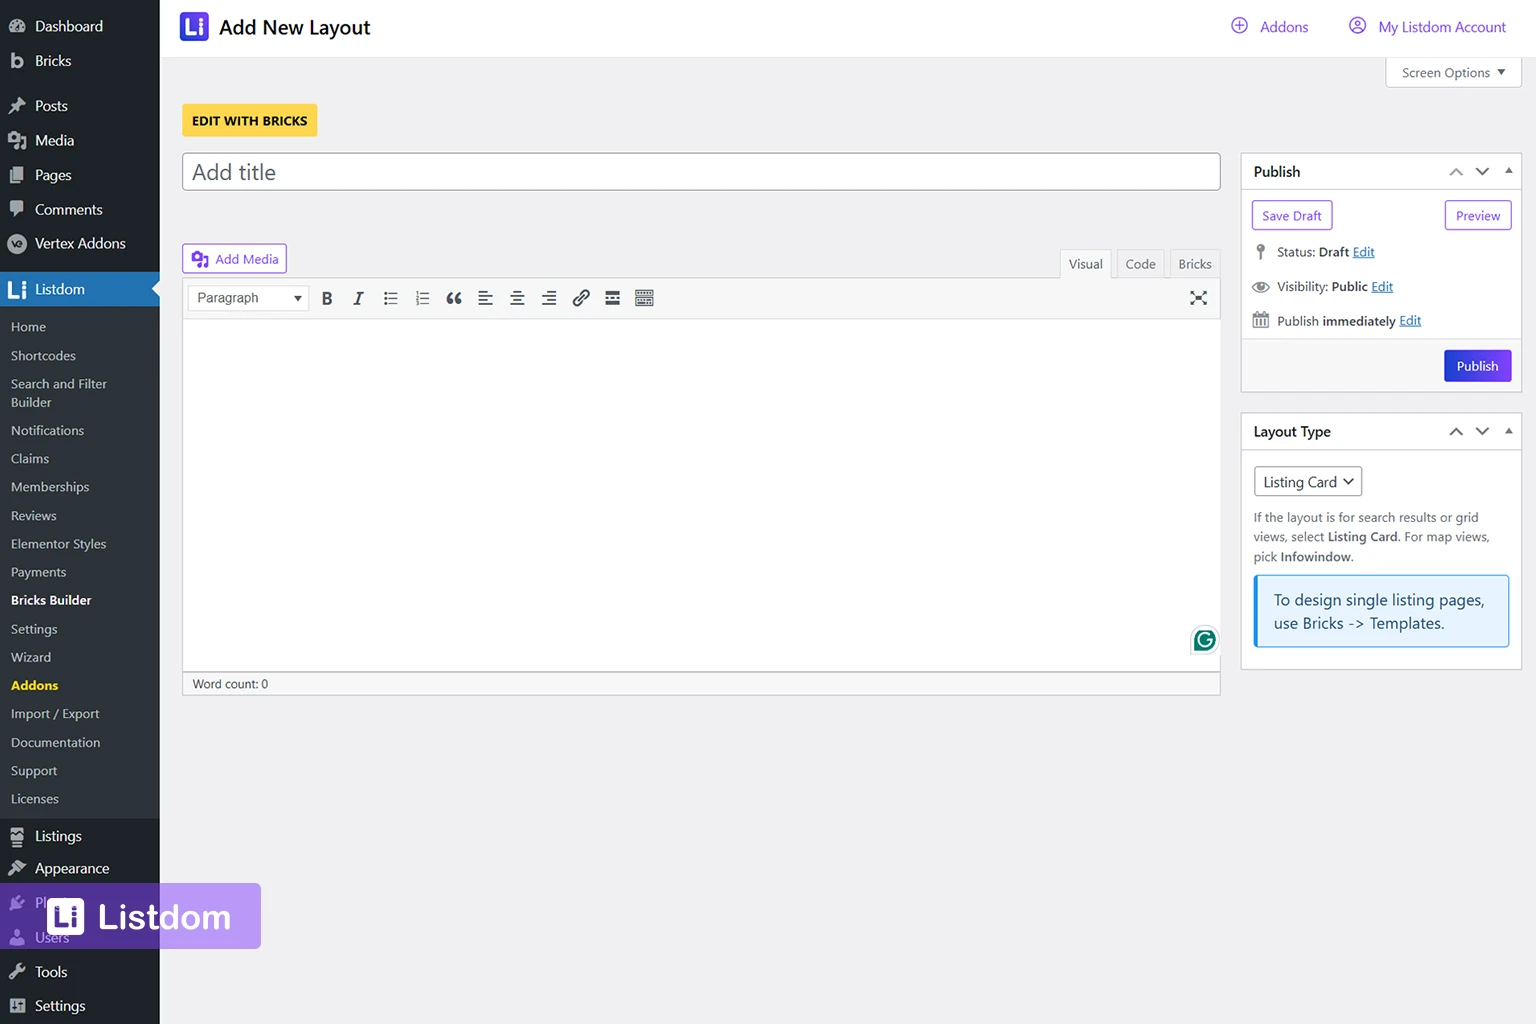Open the Paragraph format dropdown
The image size is (1536, 1024).
pyautogui.click(x=248, y=298)
